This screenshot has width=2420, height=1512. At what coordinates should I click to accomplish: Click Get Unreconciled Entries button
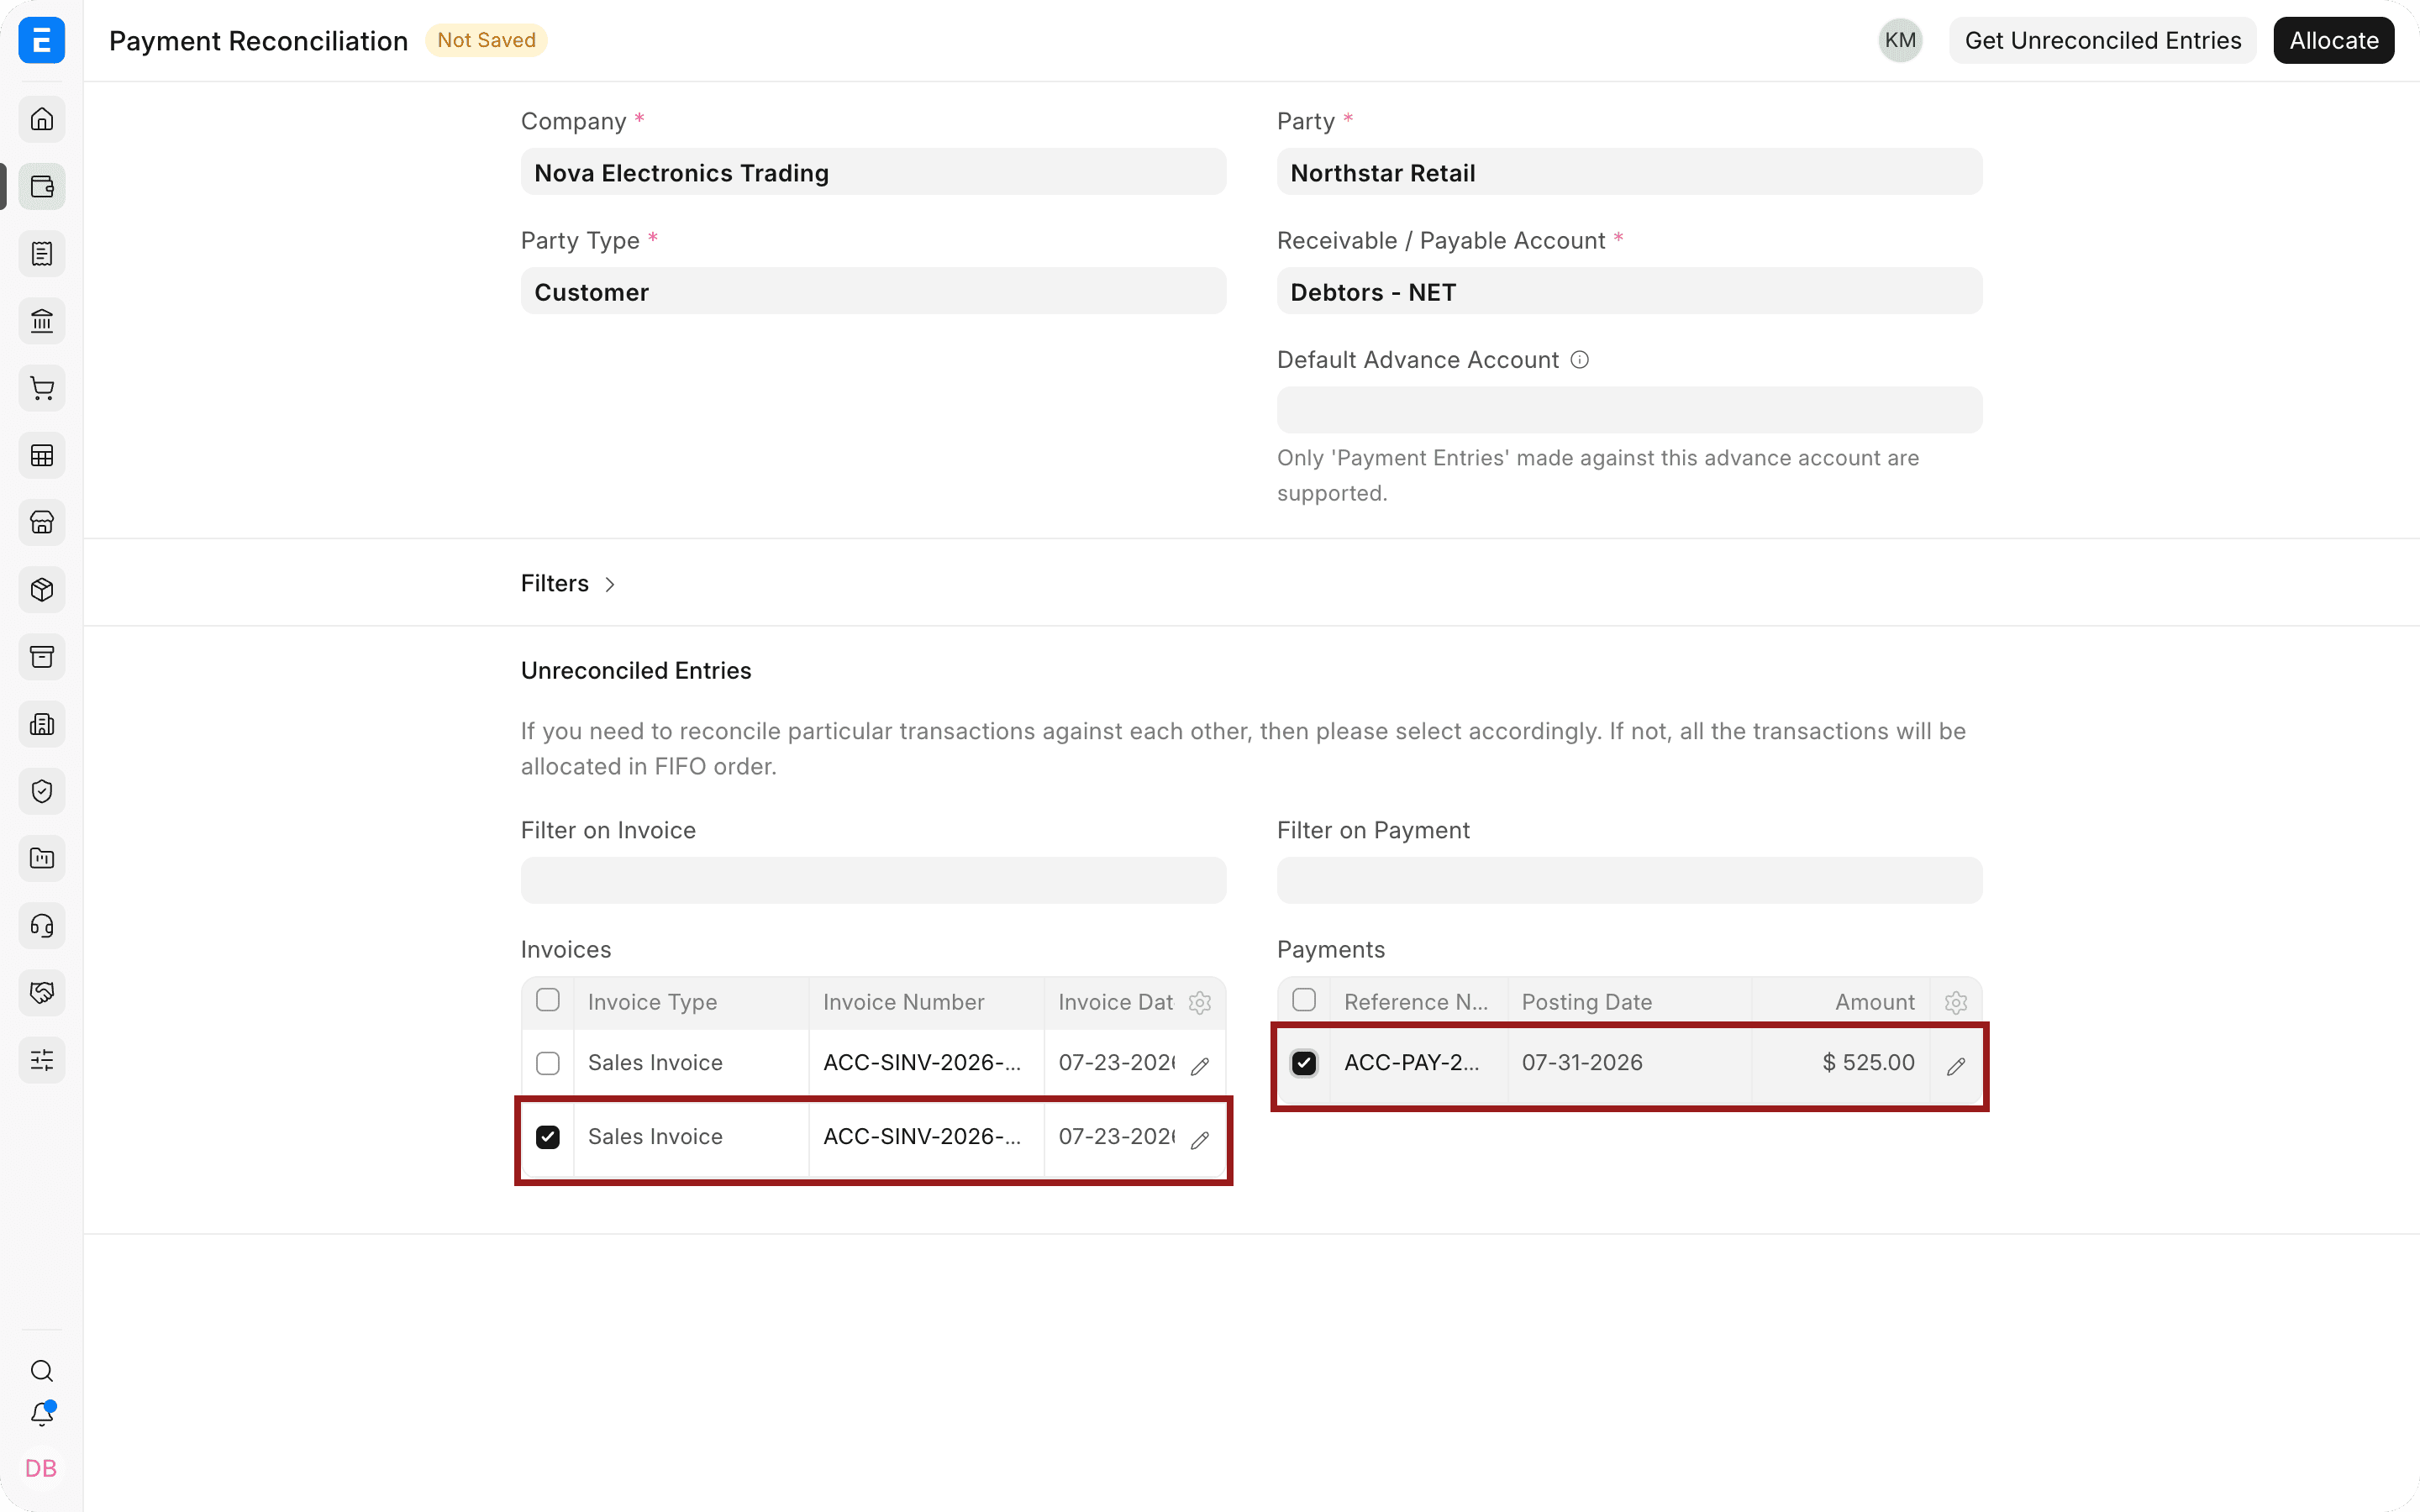click(x=2102, y=40)
